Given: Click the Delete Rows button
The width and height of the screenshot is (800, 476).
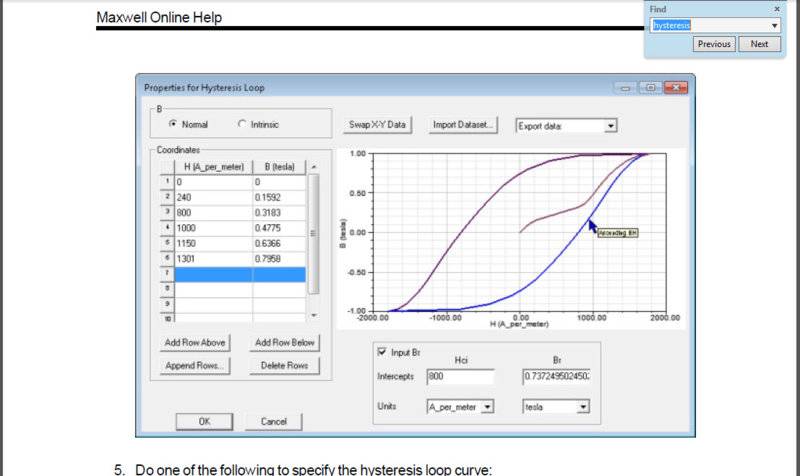Looking at the screenshot, I should click(x=284, y=365).
